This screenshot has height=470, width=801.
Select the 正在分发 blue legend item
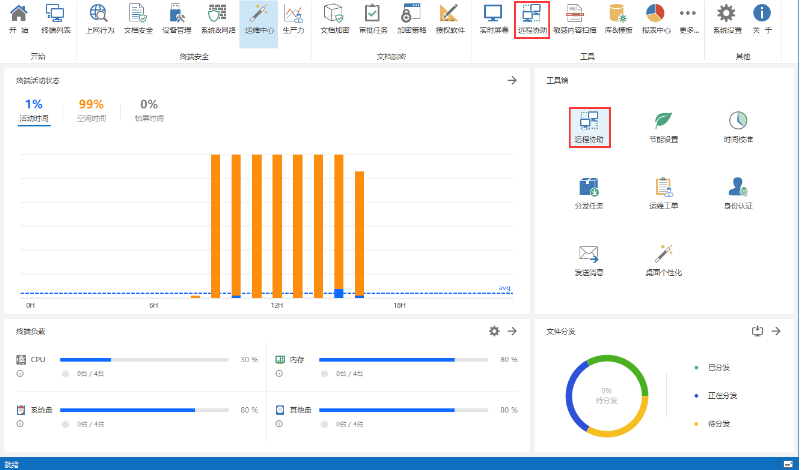(x=716, y=395)
